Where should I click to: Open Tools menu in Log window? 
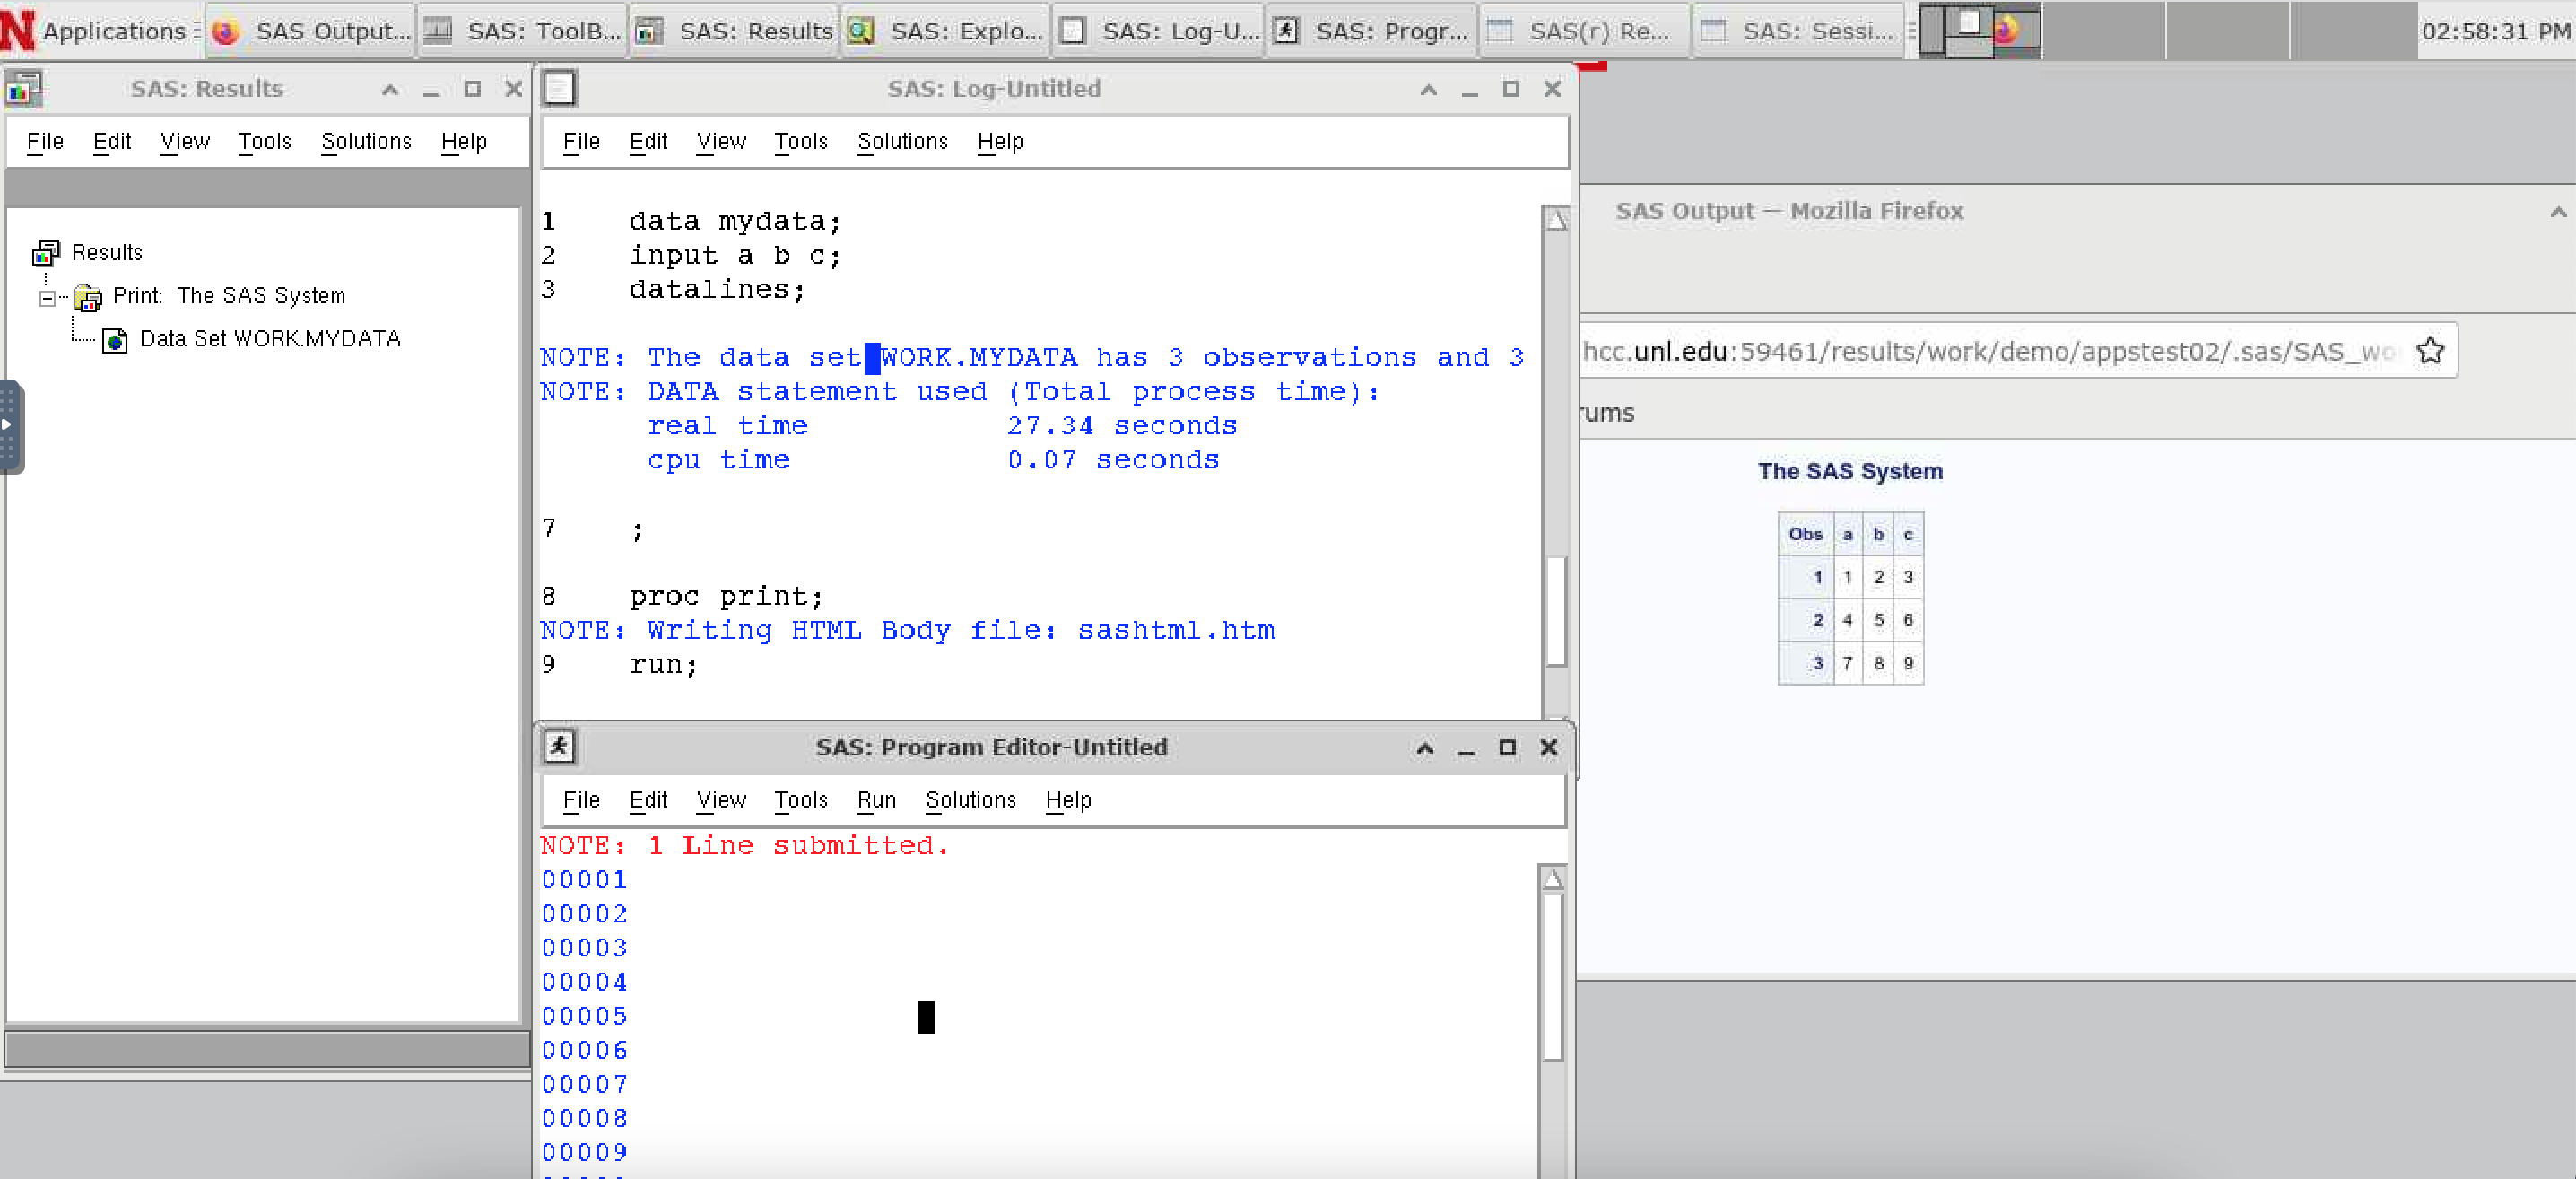[800, 141]
